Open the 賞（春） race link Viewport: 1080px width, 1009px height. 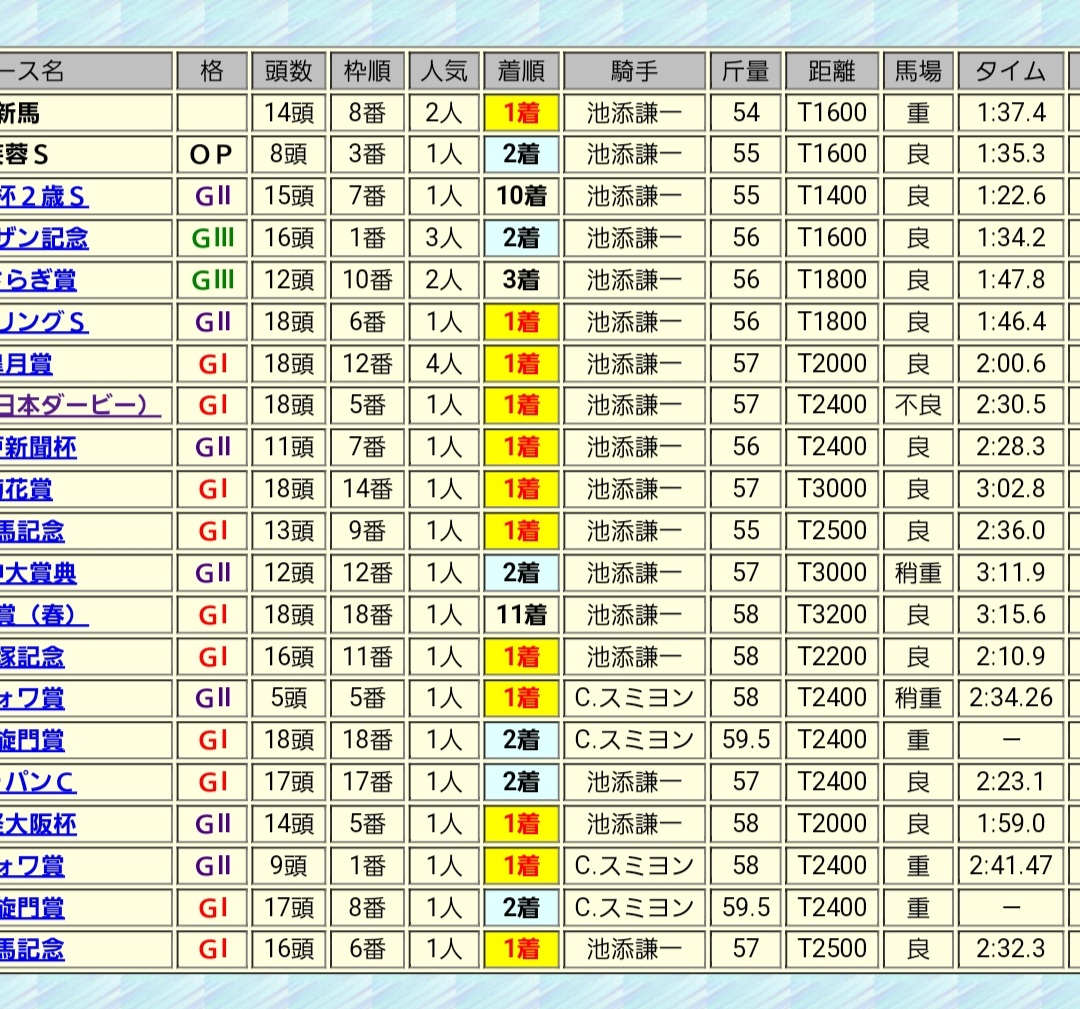[x=44, y=615]
